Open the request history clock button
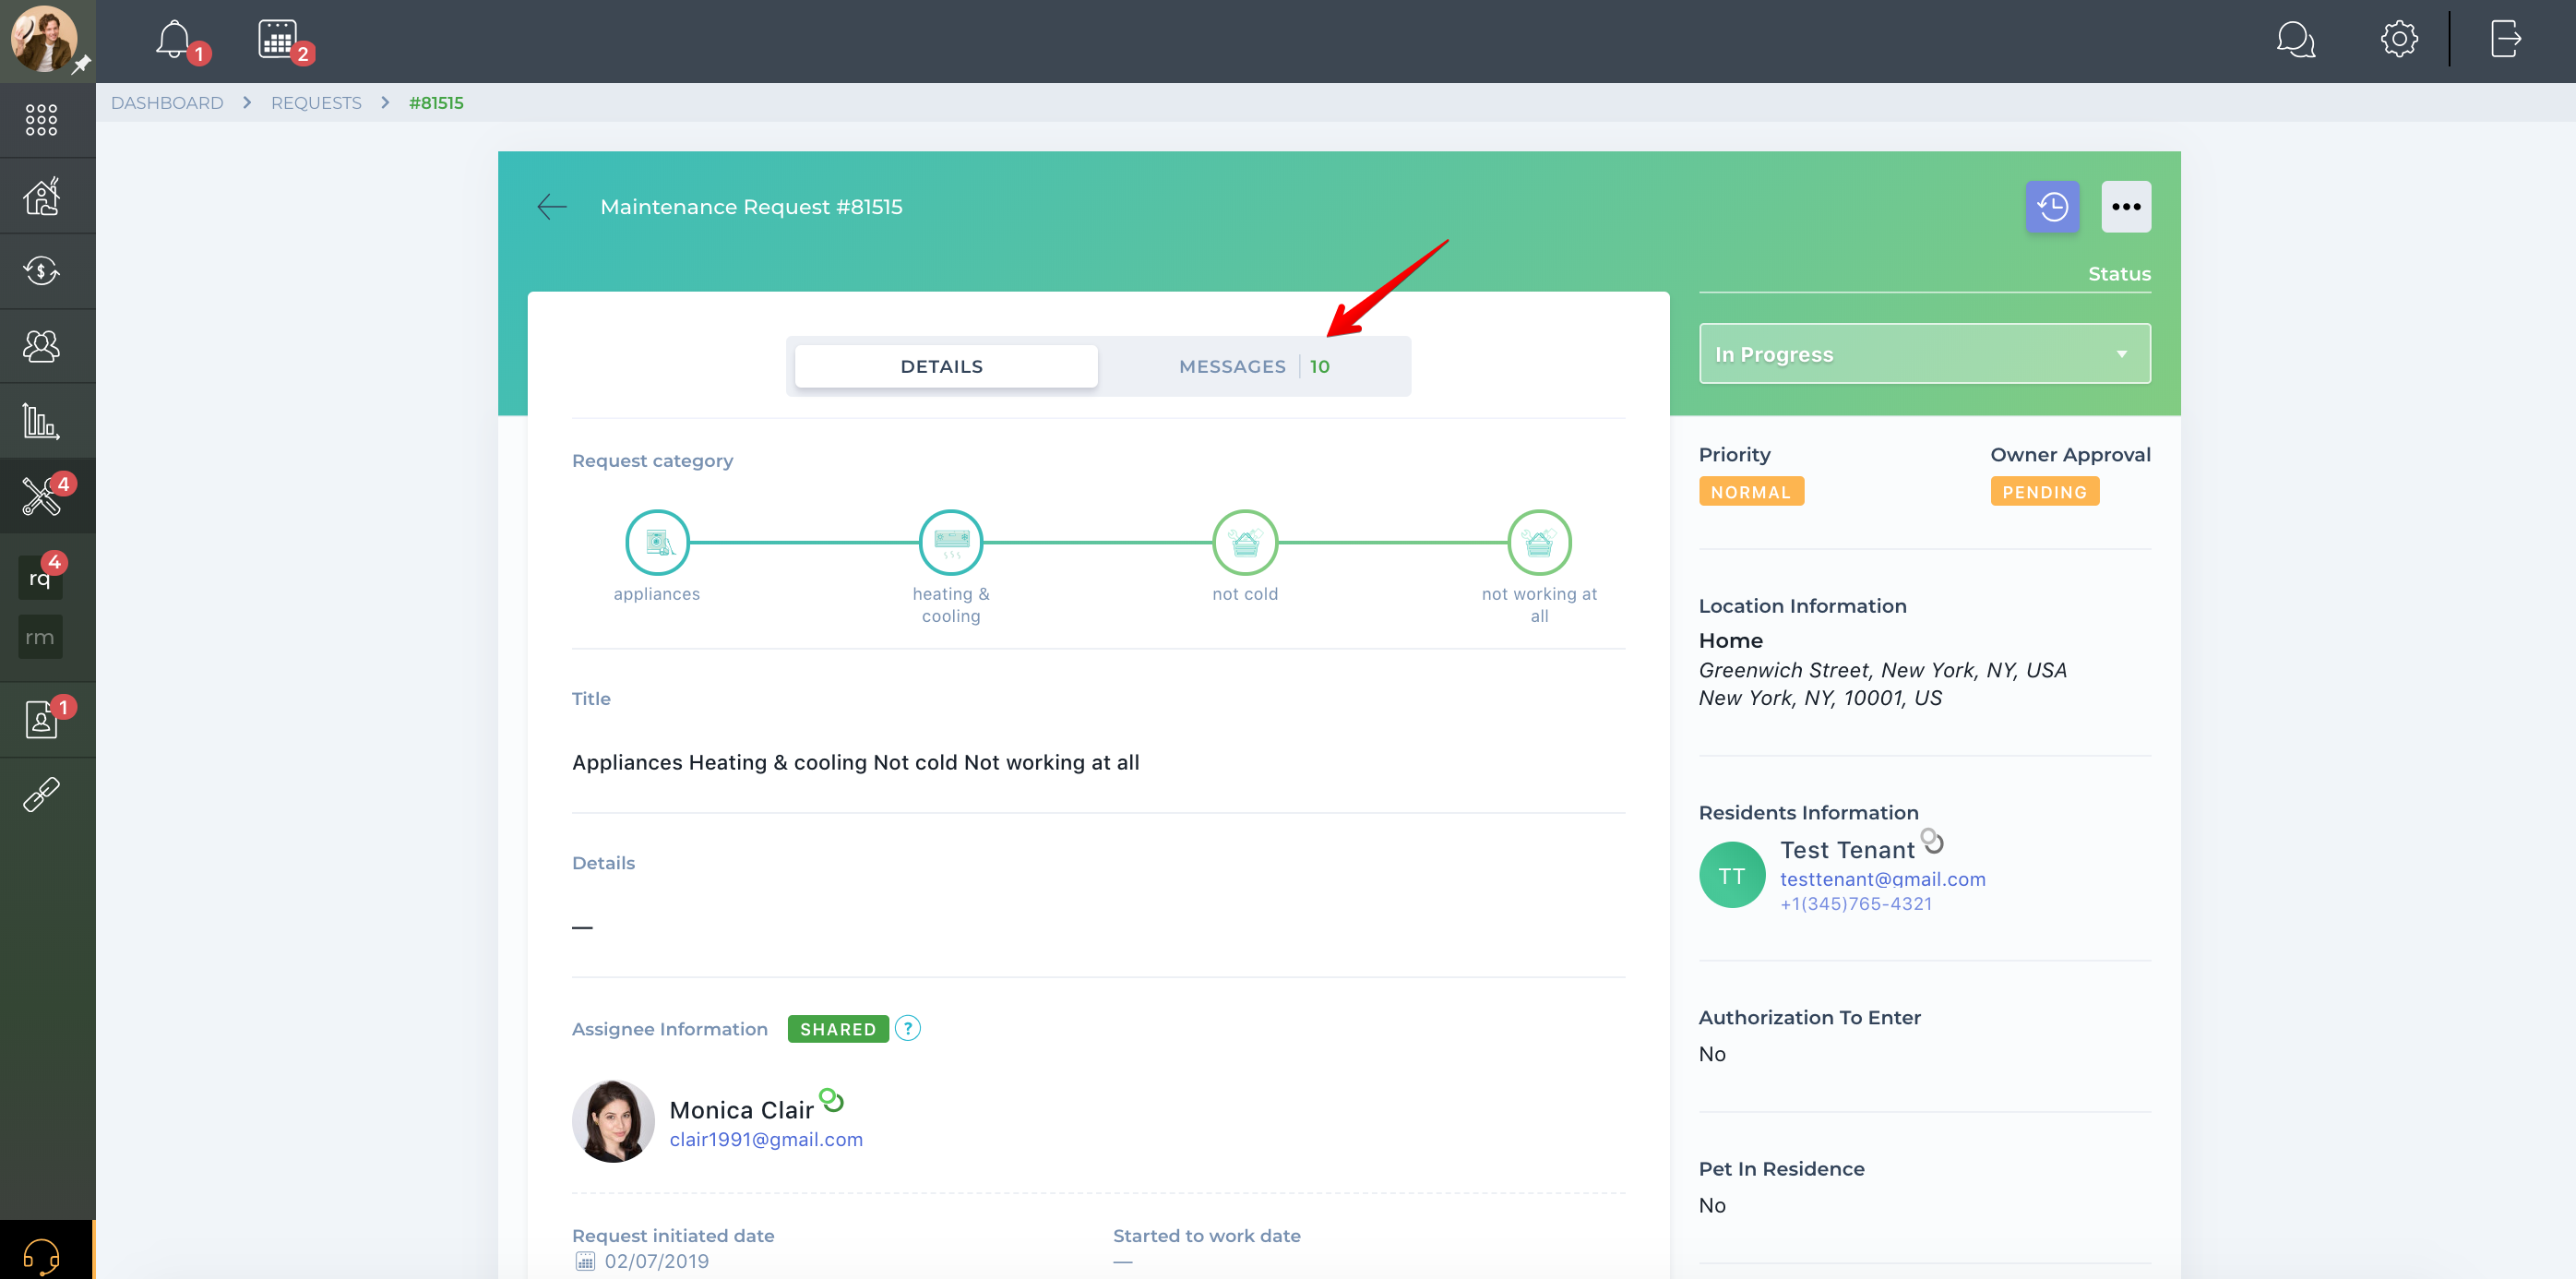 point(2052,207)
